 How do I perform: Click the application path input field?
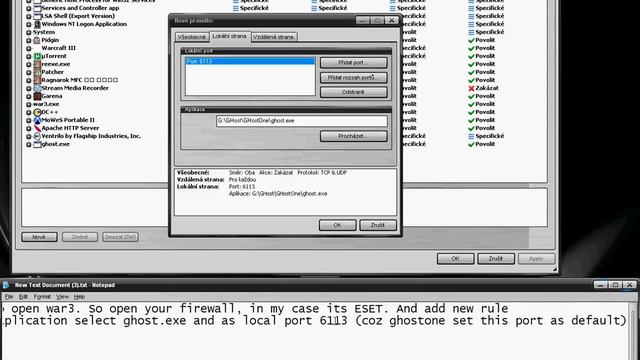(x=302, y=121)
